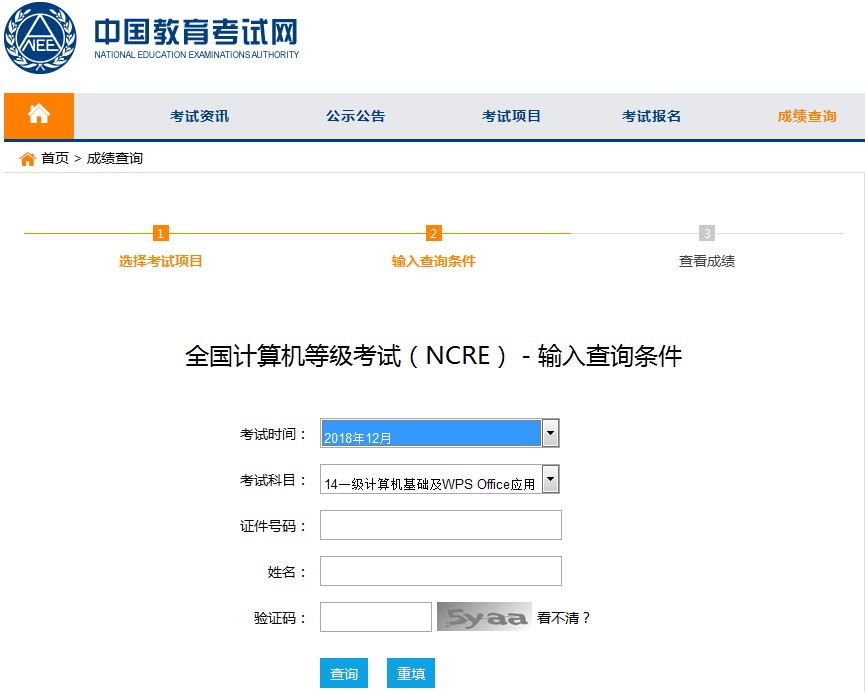The image size is (865, 692).
Task: Expand the 考试时间 dropdown arrow
Action: coord(550,433)
